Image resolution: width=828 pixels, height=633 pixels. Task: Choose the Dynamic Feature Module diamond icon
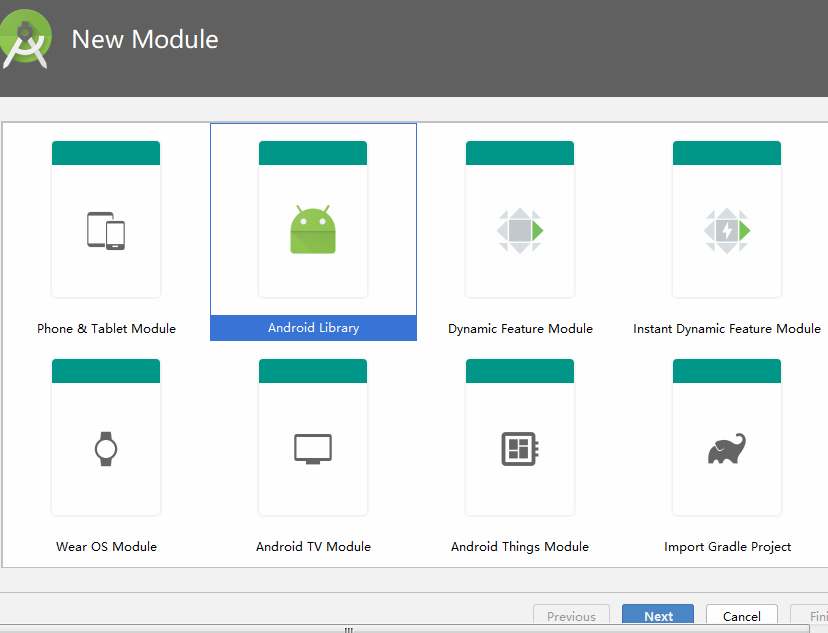click(520, 231)
